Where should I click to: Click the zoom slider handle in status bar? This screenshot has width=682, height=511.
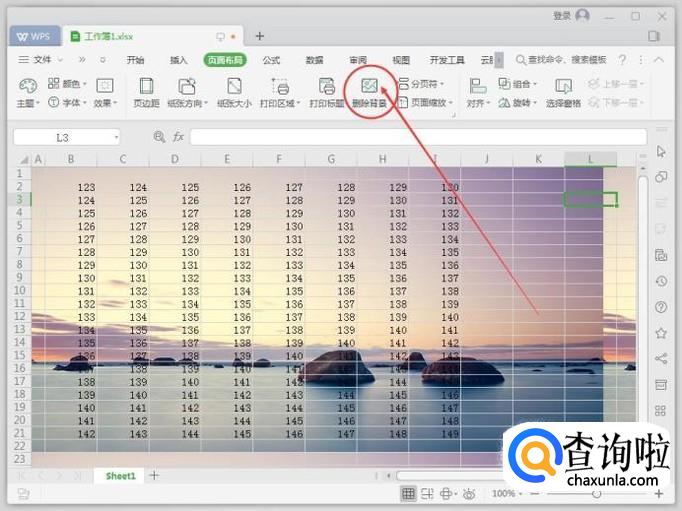click(x=597, y=493)
